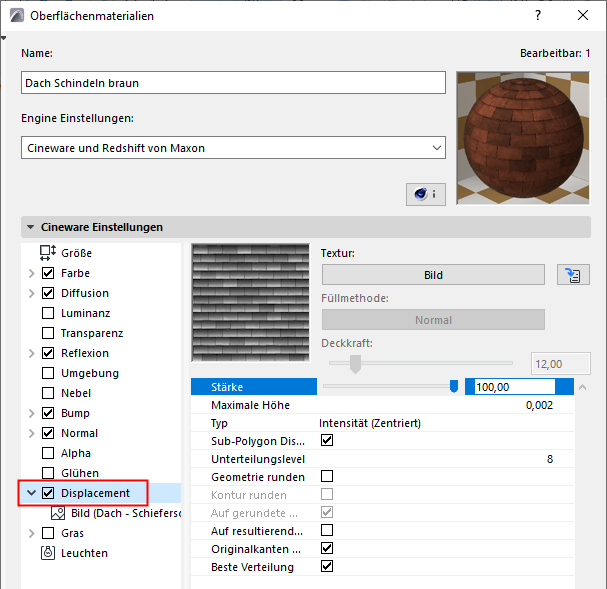Click the Stärke slider handle
Image resolution: width=607 pixels, height=589 pixels.
coord(454,386)
